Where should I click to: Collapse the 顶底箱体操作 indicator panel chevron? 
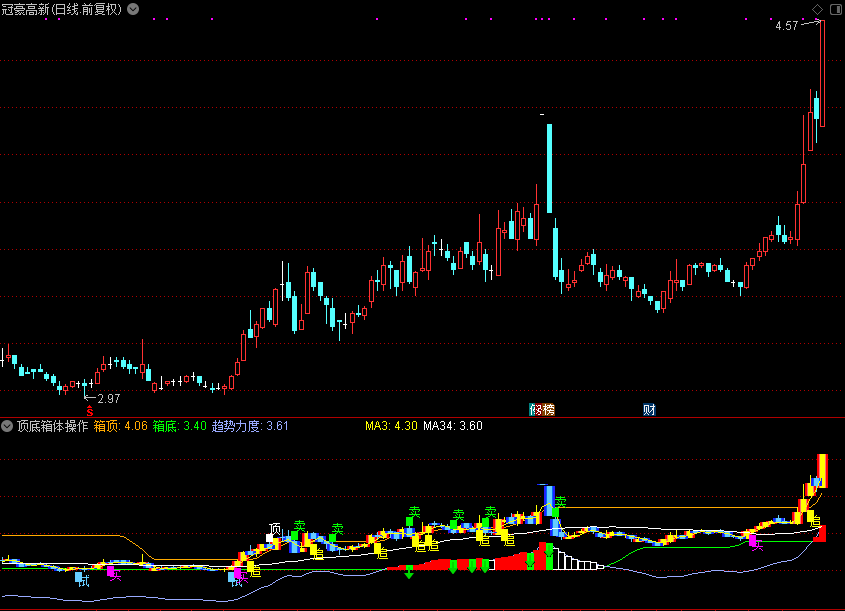tap(7, 426)
